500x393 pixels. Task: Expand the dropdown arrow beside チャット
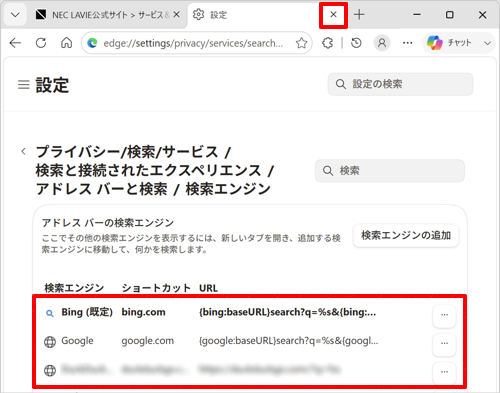[x=487, y=43]
